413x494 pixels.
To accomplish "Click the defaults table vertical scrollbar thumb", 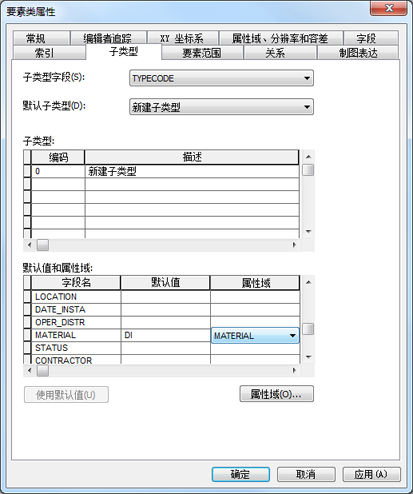I will click(x=308, y=329).
